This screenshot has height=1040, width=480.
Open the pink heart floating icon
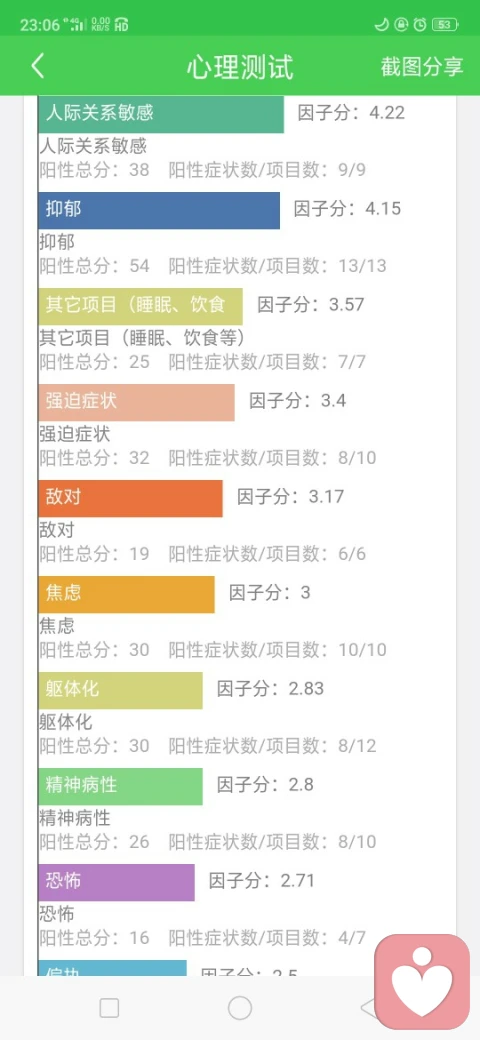[422, 982]
